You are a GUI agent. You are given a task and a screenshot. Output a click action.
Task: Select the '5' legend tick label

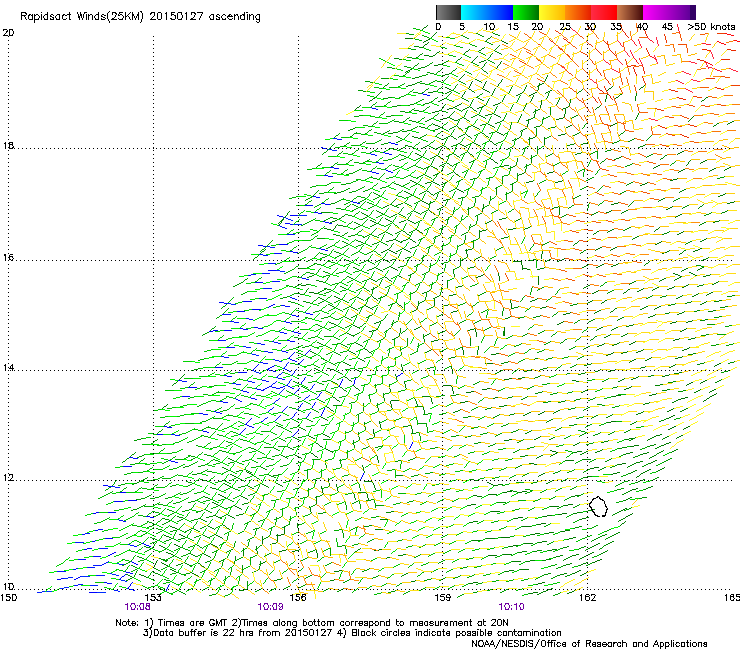point(462,27)
